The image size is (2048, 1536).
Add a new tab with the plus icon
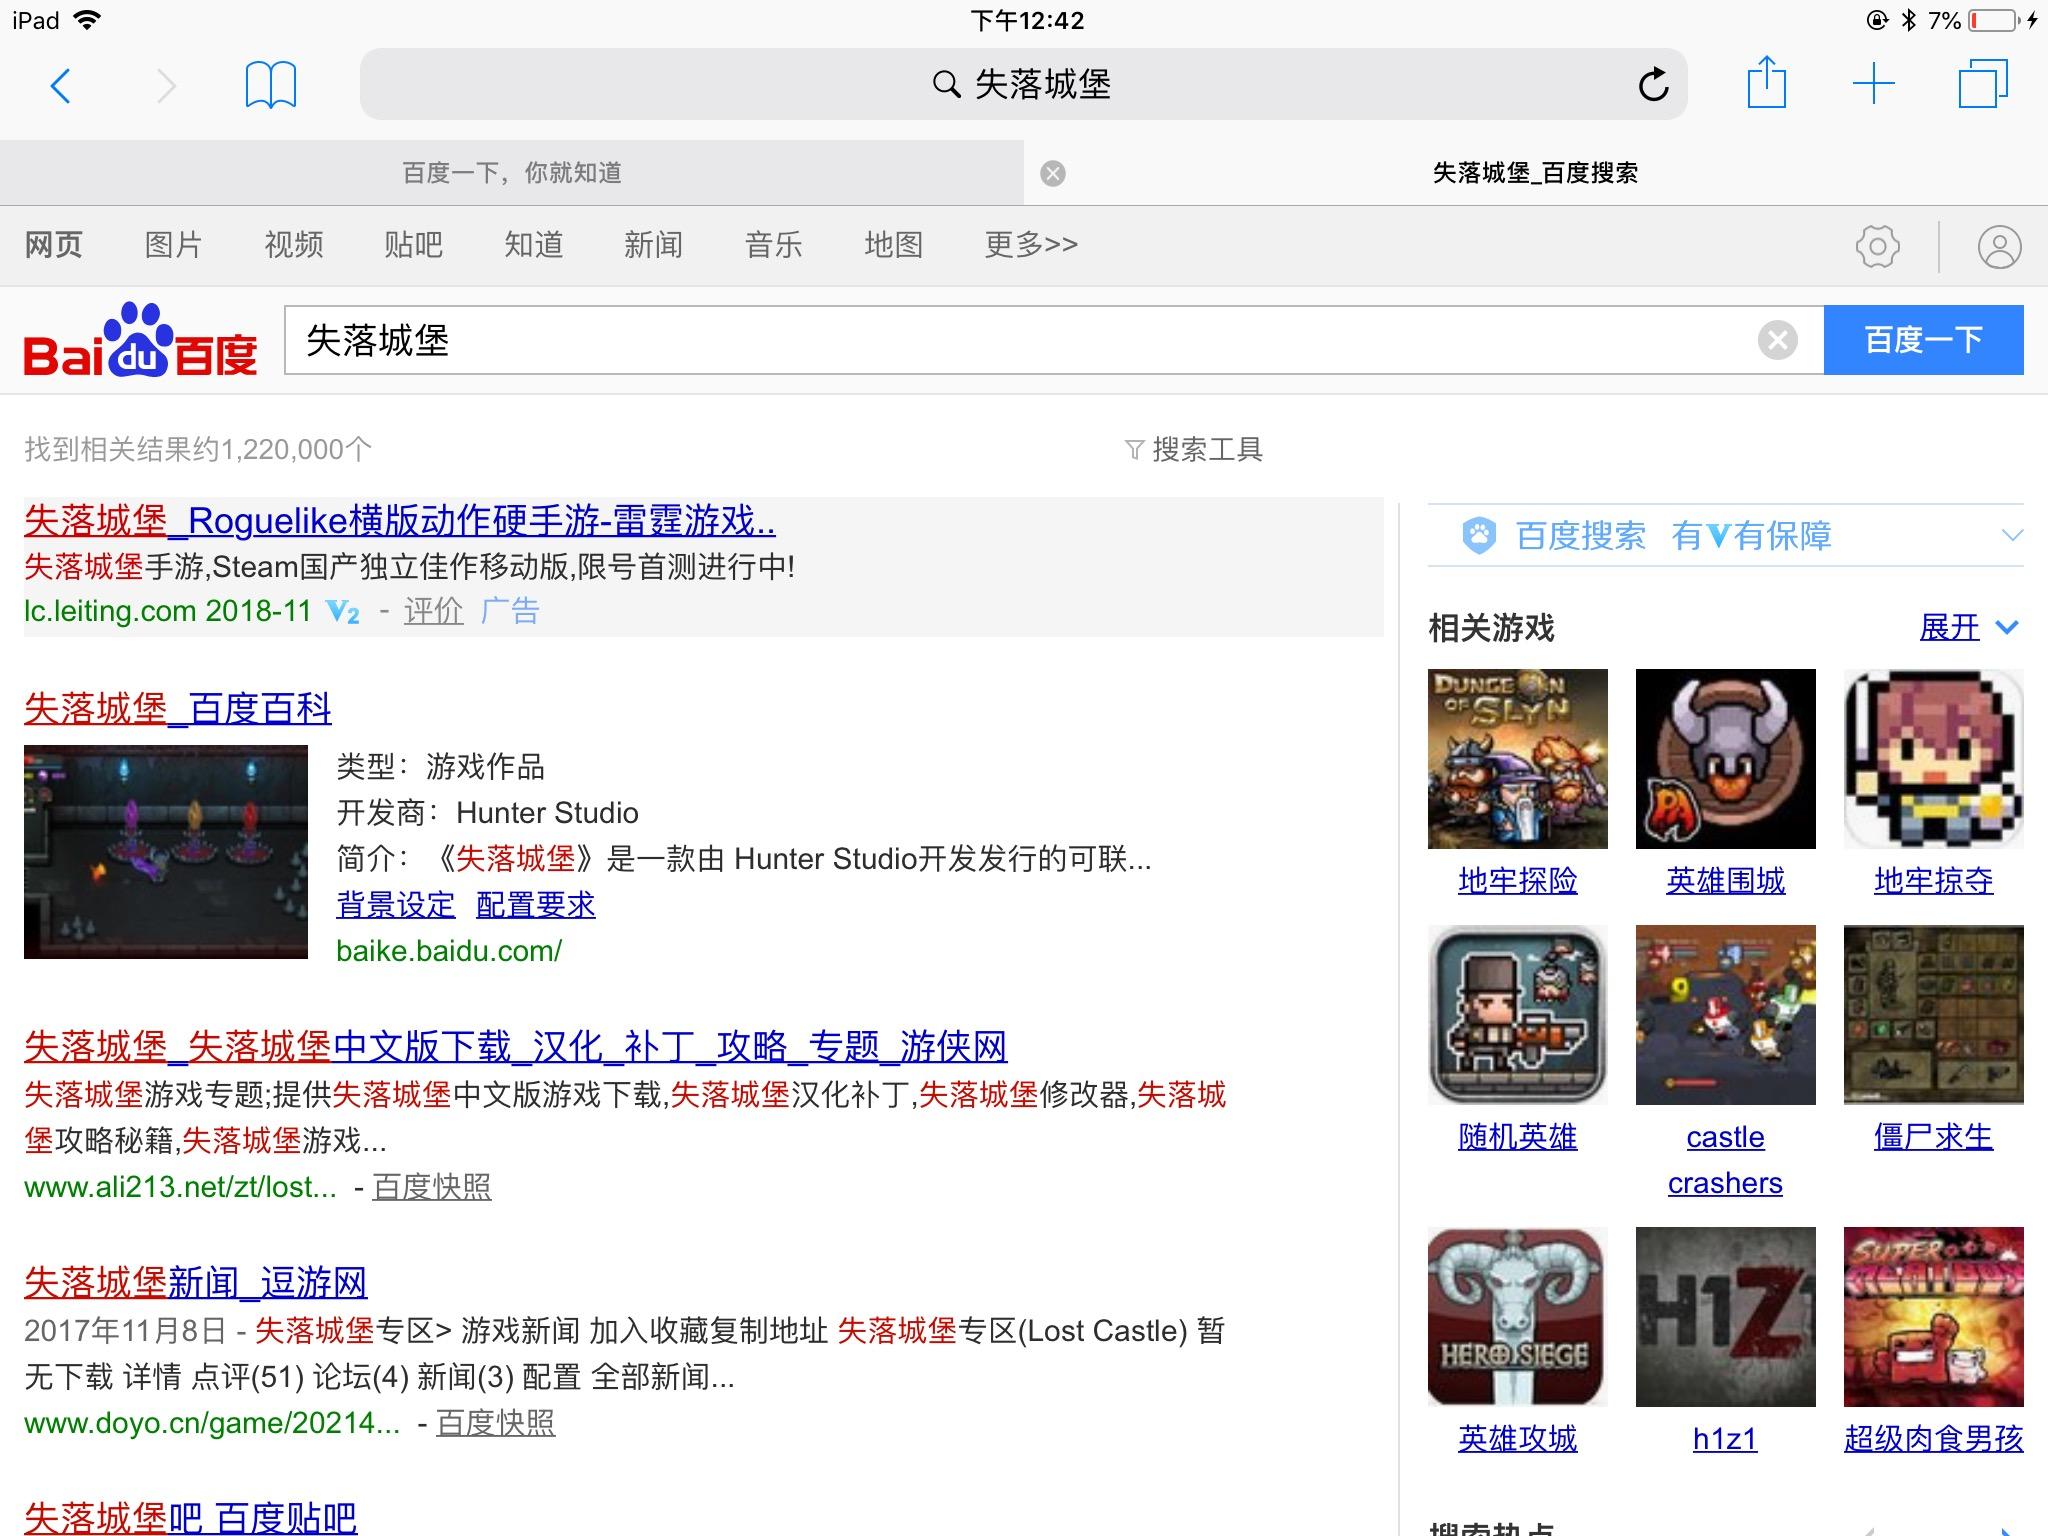click(x=1874, y=84)
